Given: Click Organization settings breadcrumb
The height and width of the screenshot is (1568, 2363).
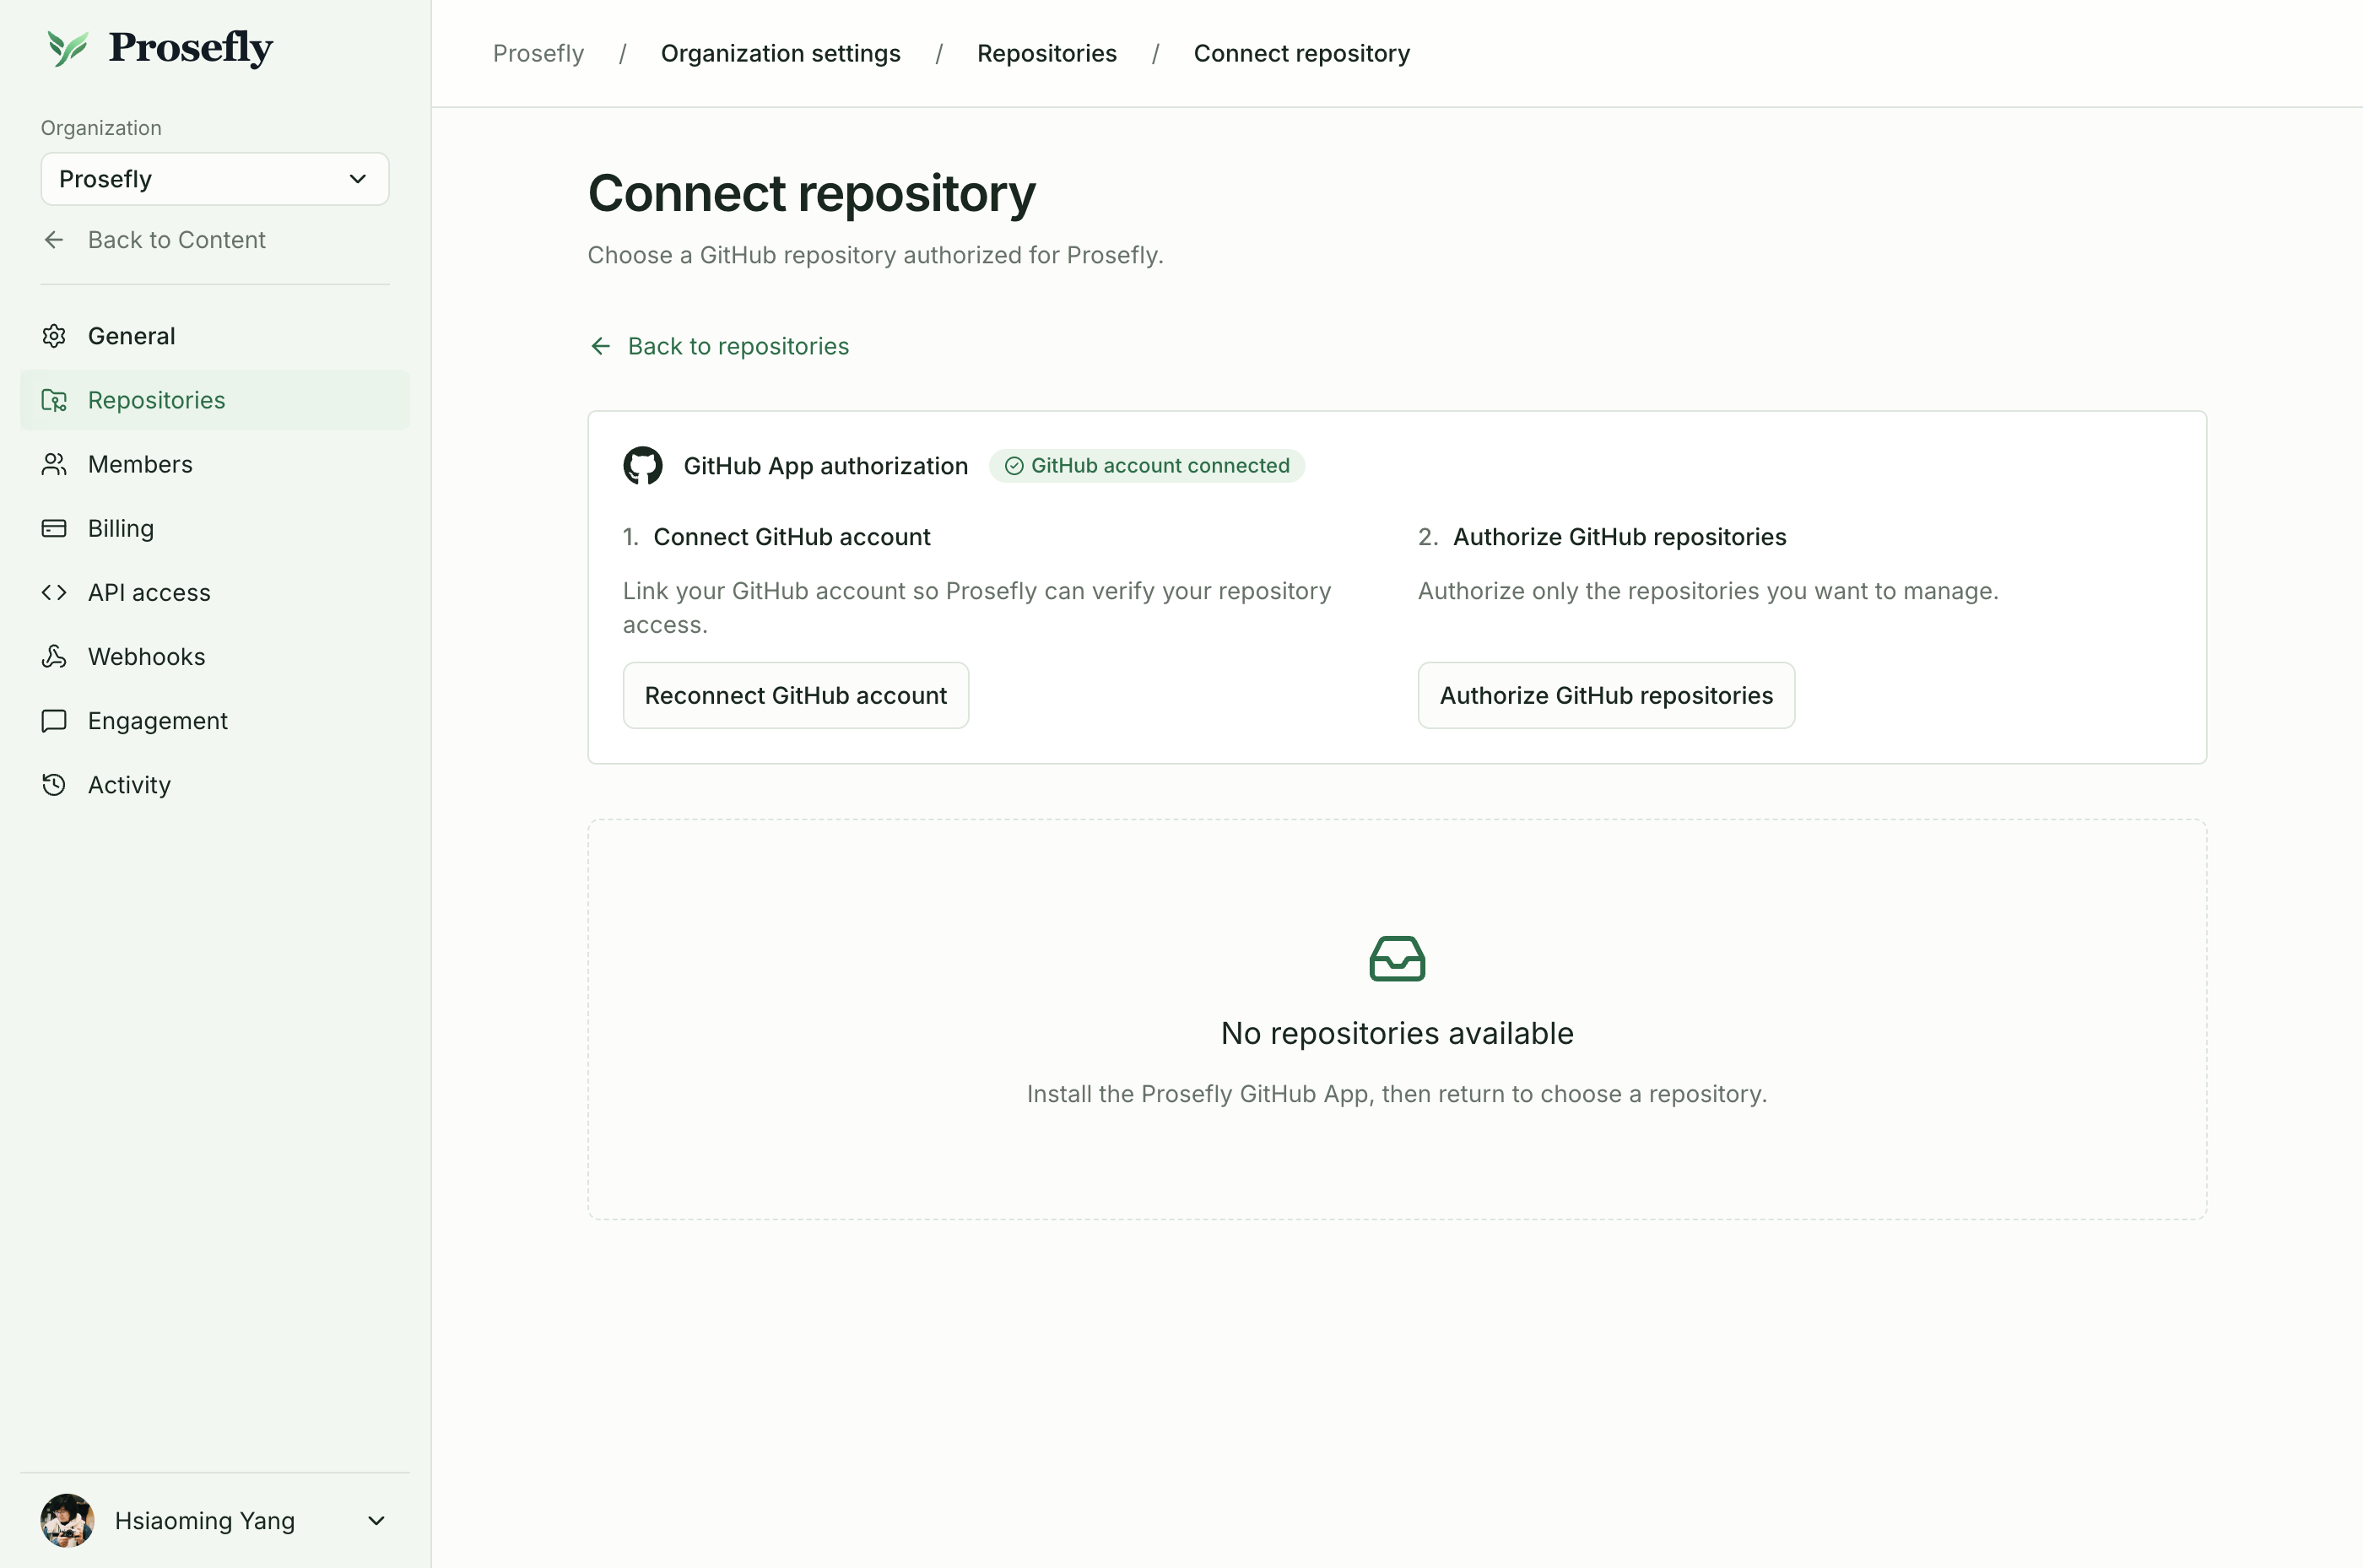Looking at the screenshot, I should (x=780, y=53).
